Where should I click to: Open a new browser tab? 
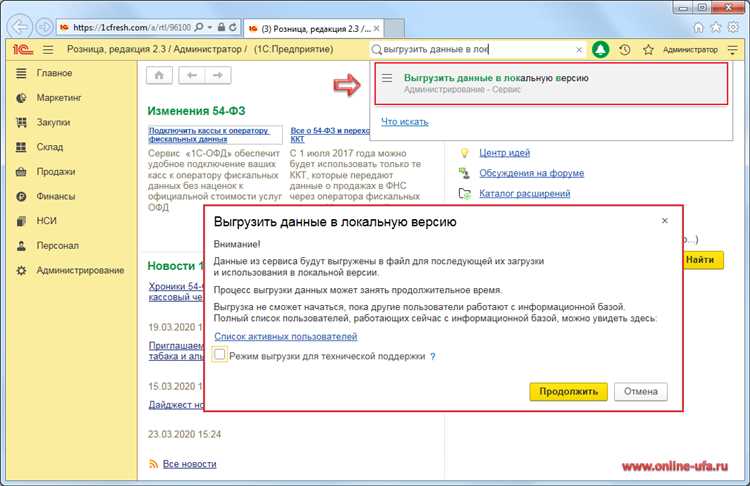(x=395, y=28)
